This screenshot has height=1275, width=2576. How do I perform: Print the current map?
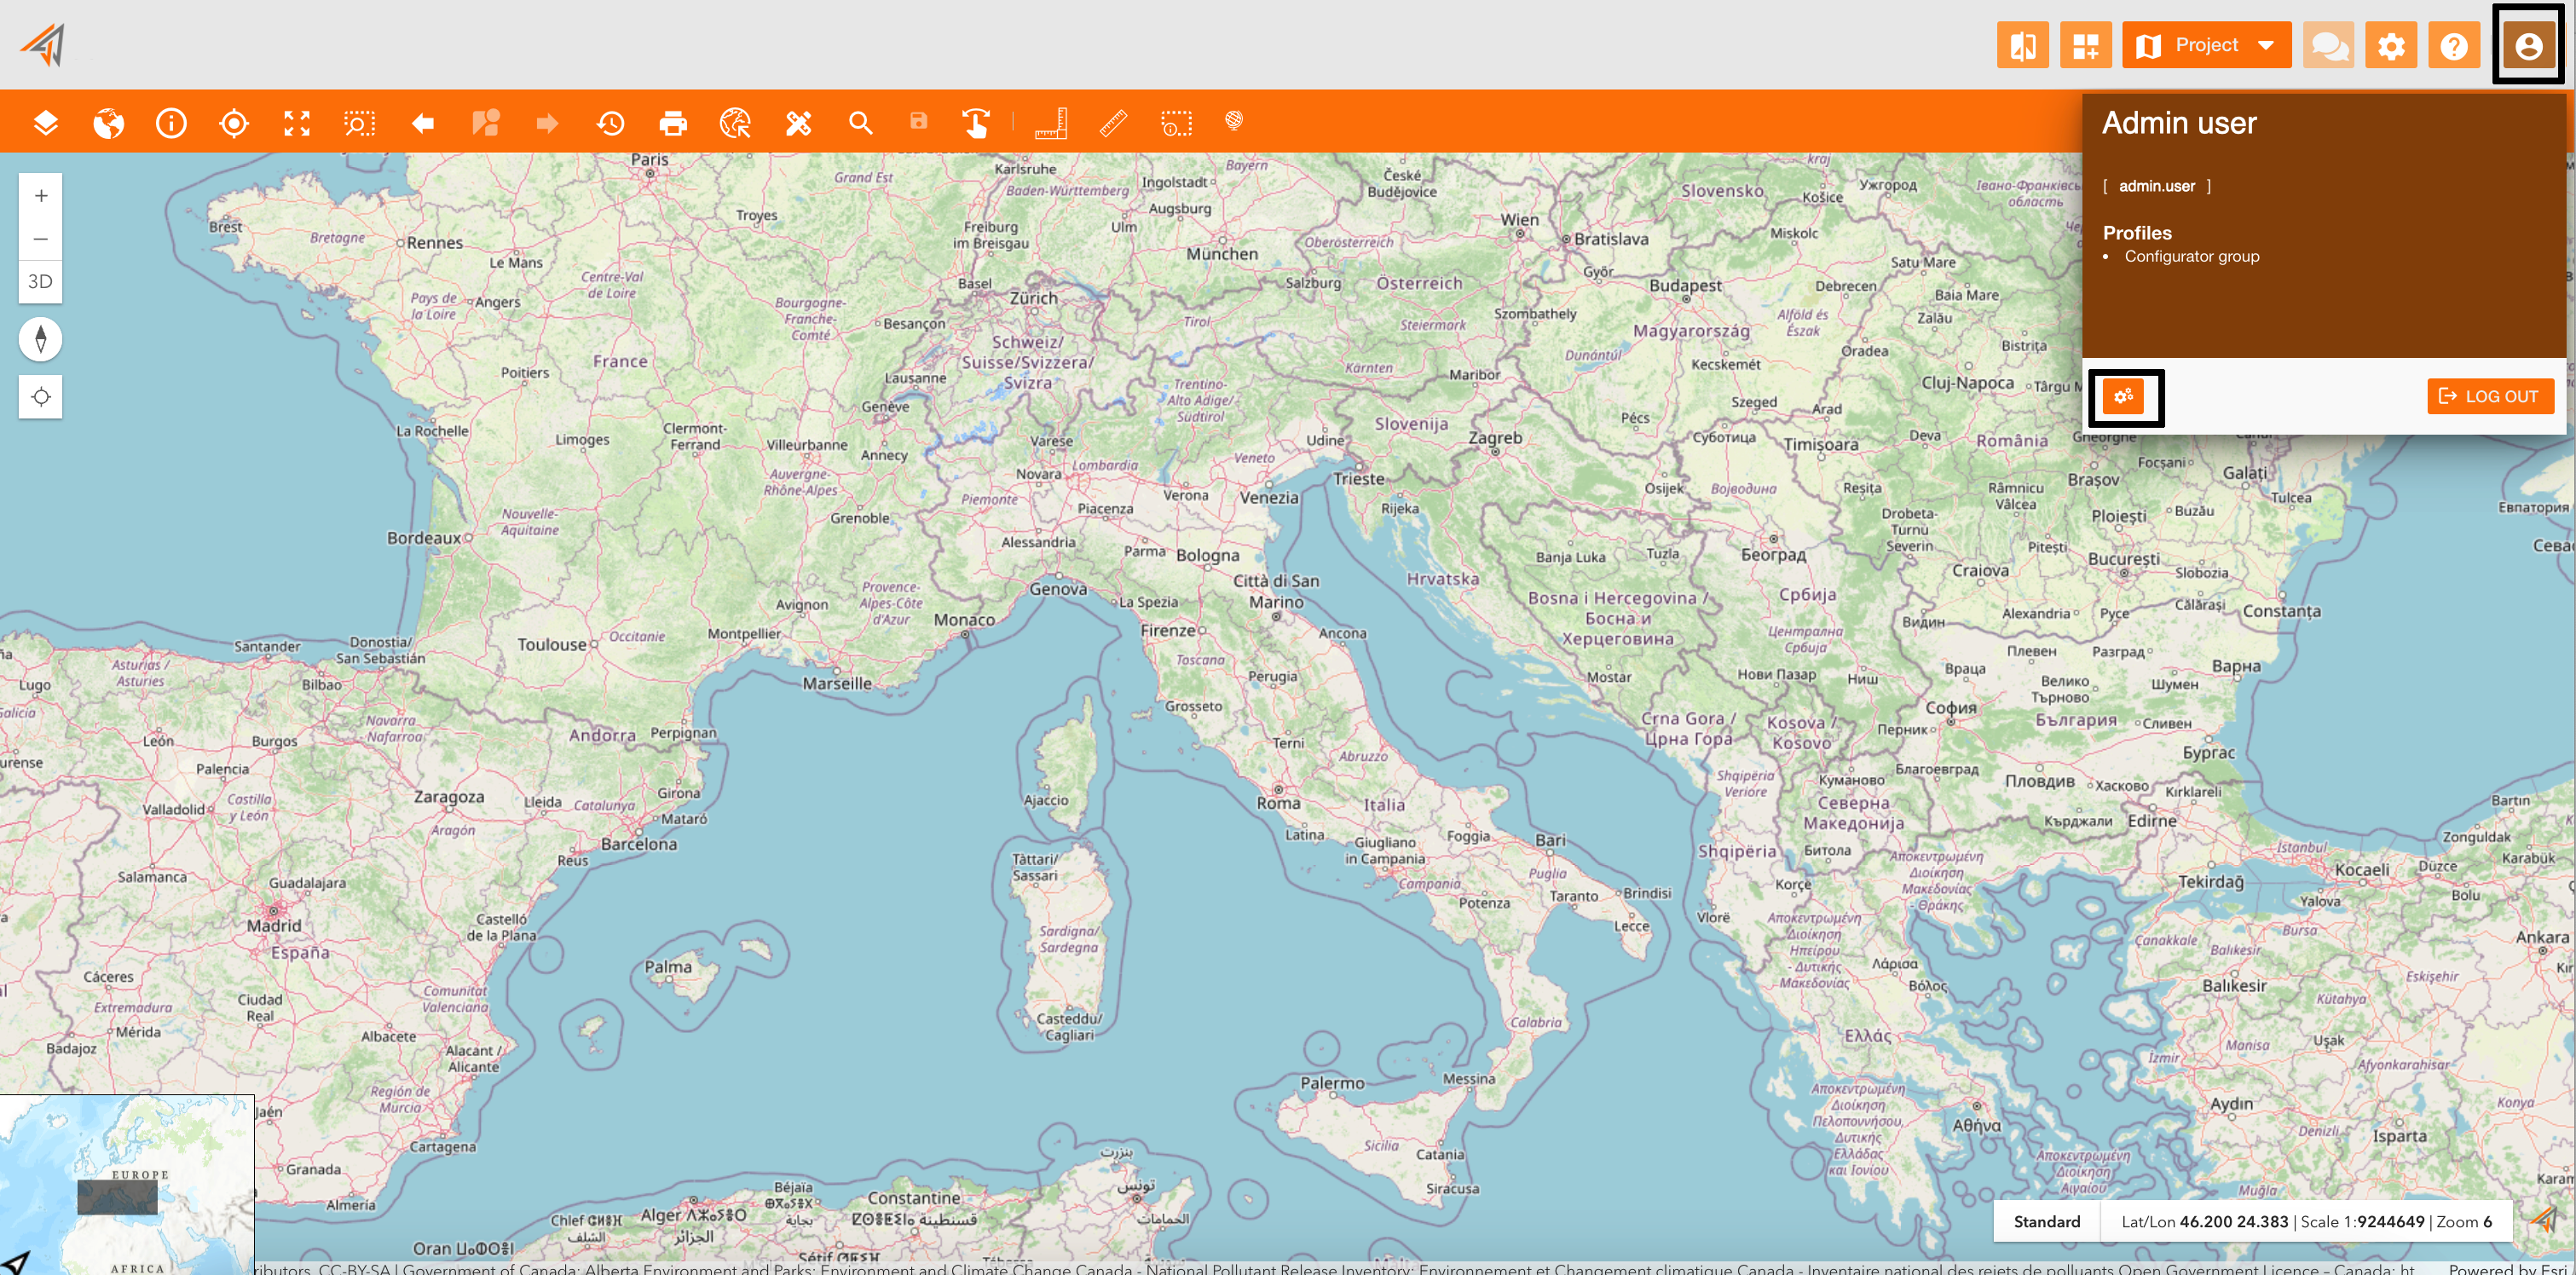pos(673,123)
